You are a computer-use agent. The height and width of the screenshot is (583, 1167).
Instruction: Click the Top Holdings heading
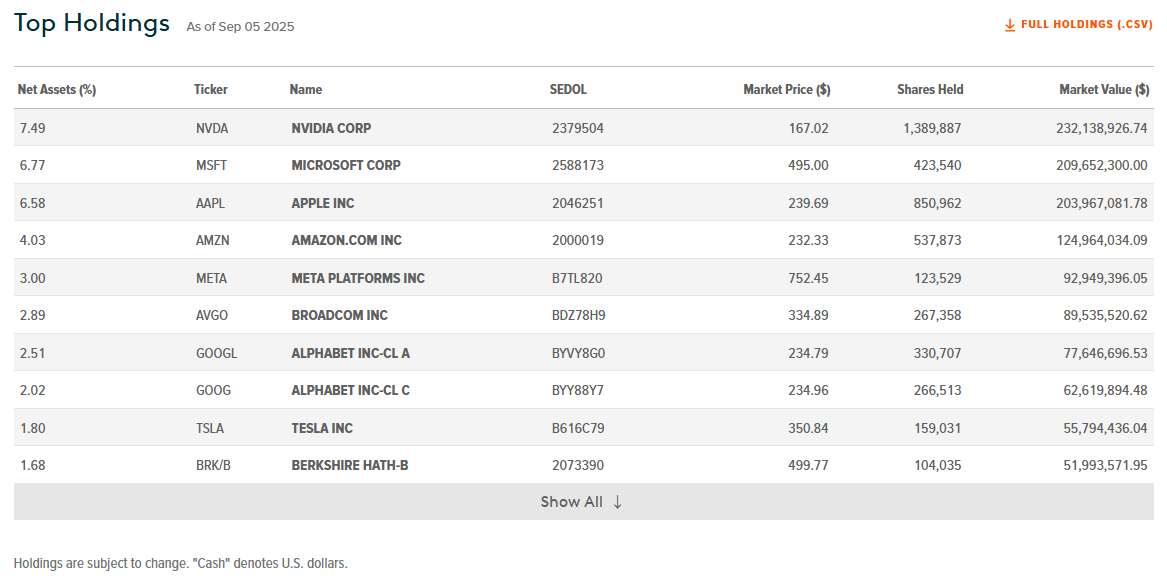92,24
